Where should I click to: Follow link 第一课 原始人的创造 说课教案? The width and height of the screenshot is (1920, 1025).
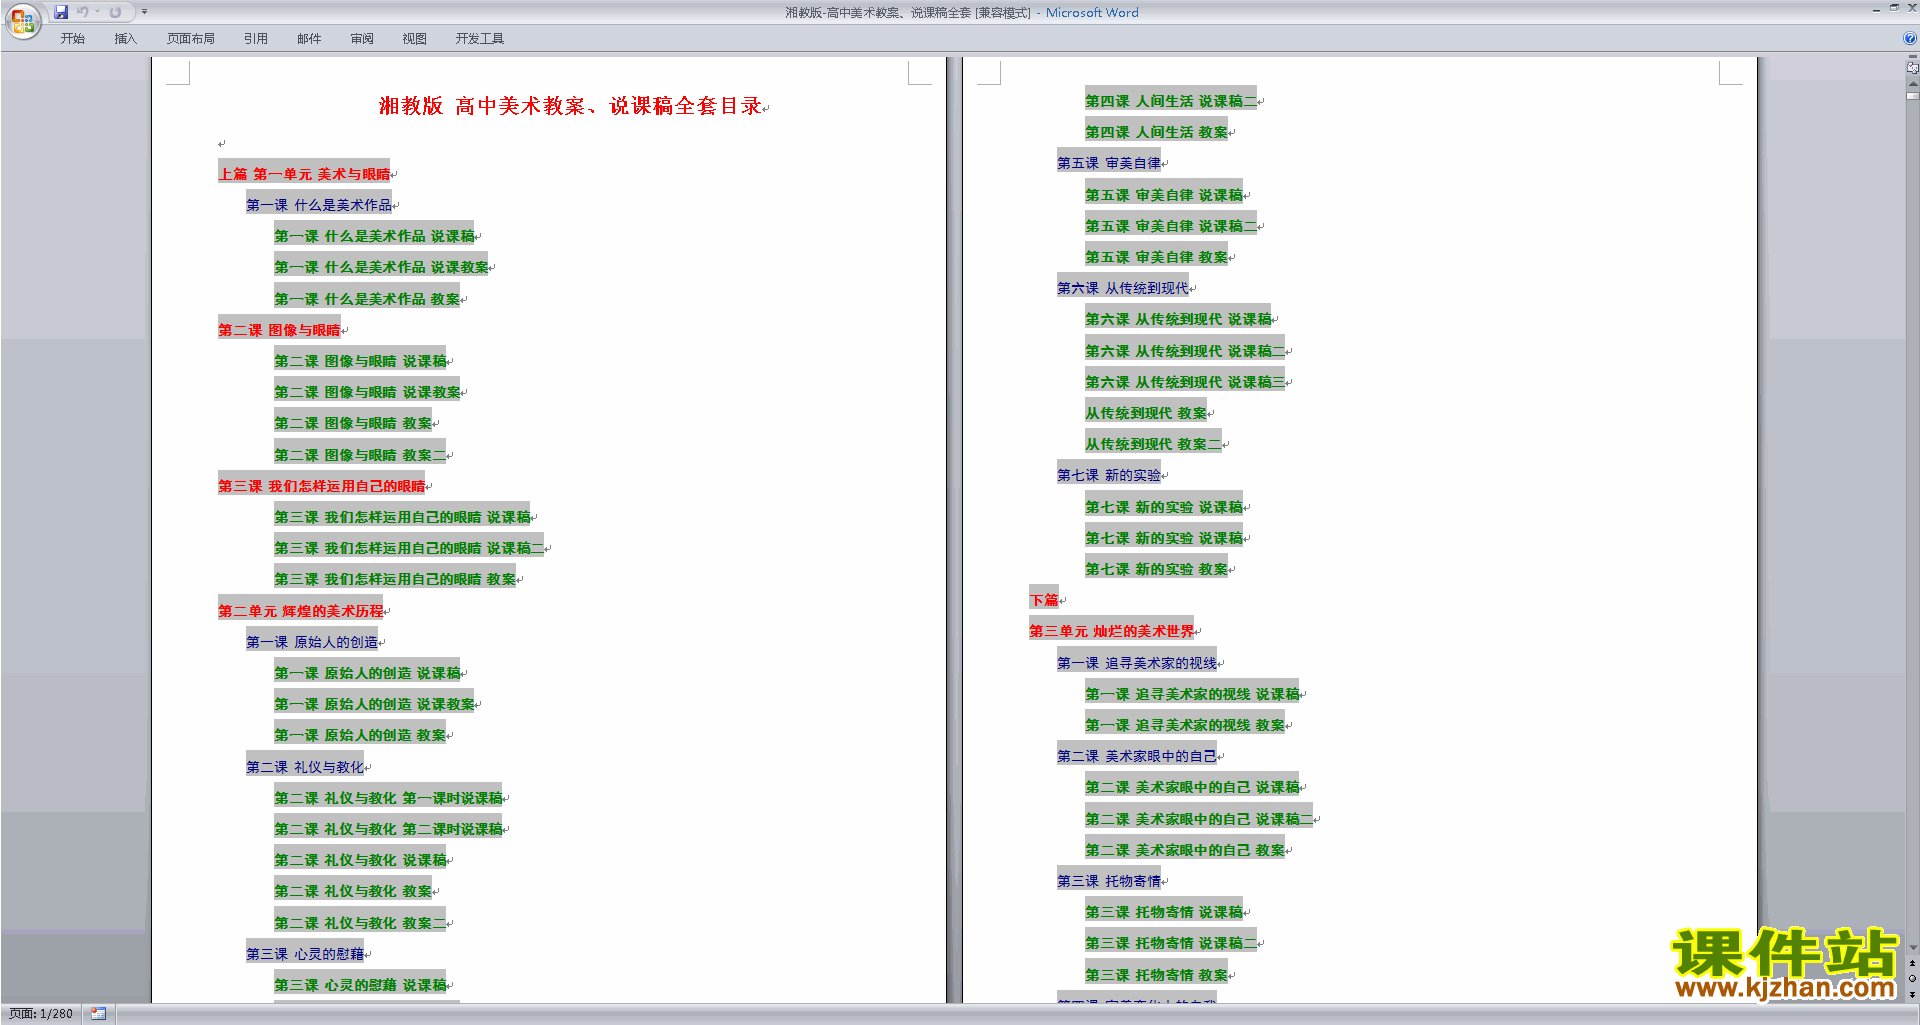tap(375, 704)
